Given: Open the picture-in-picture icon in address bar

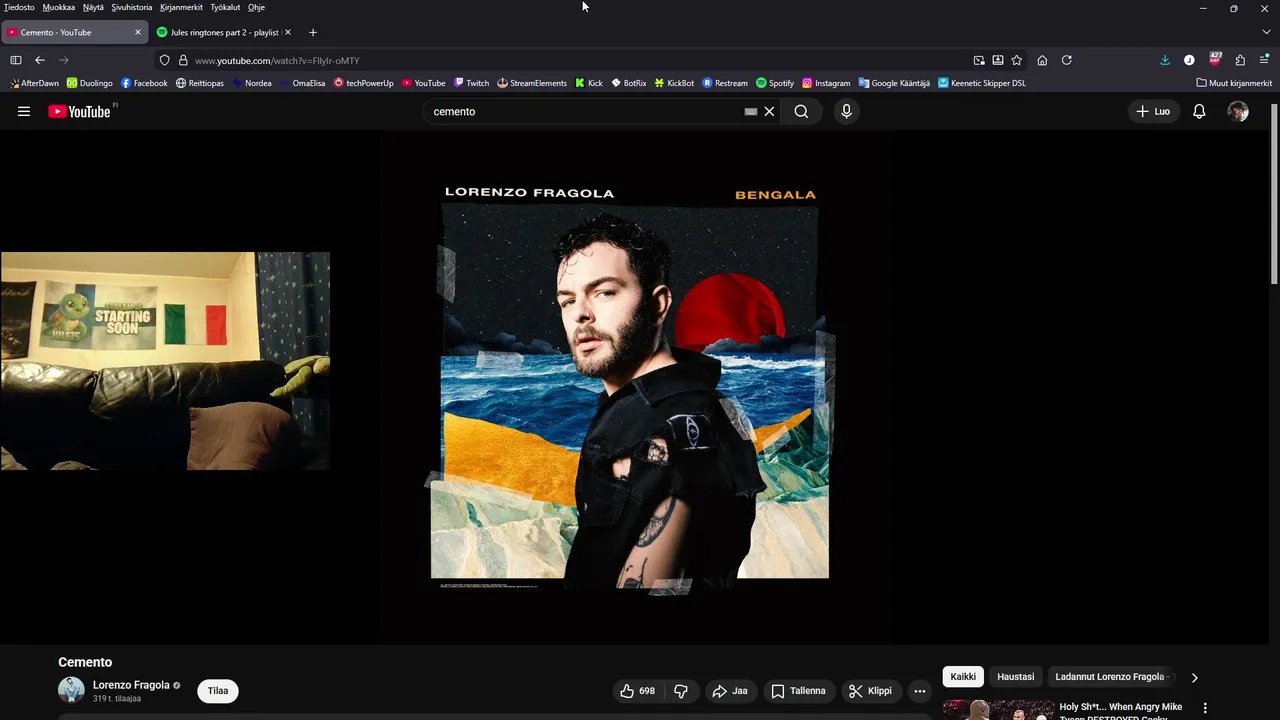Looking at the screenshot, I should [x=979, y=60].
